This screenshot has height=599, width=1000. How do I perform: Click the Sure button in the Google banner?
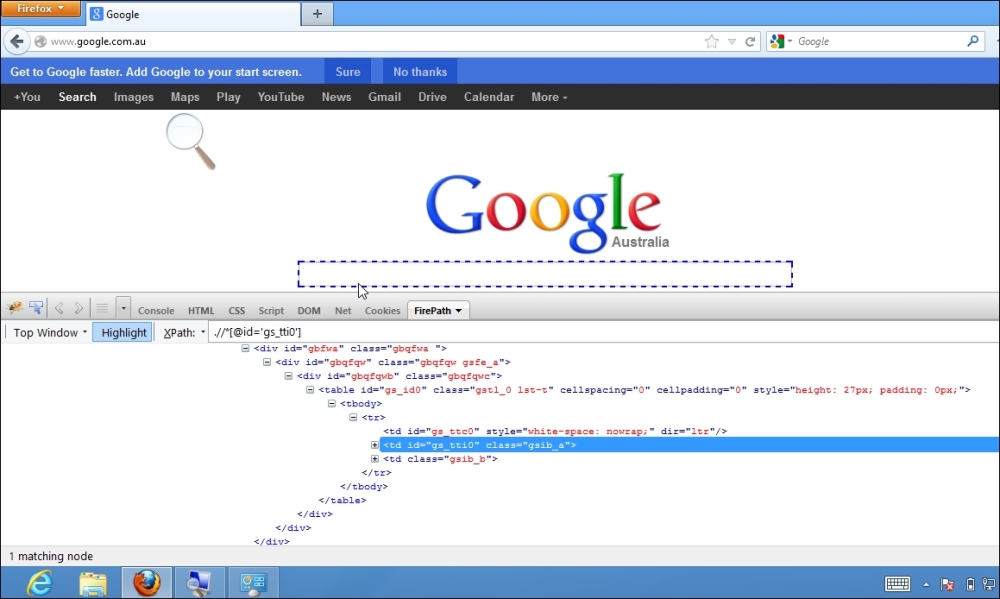coord(348,71)
